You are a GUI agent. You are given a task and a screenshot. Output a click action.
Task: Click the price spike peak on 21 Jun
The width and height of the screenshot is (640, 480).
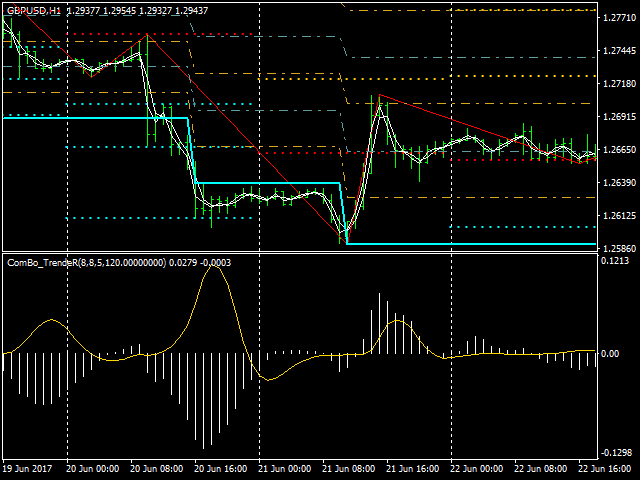point(379,97)
